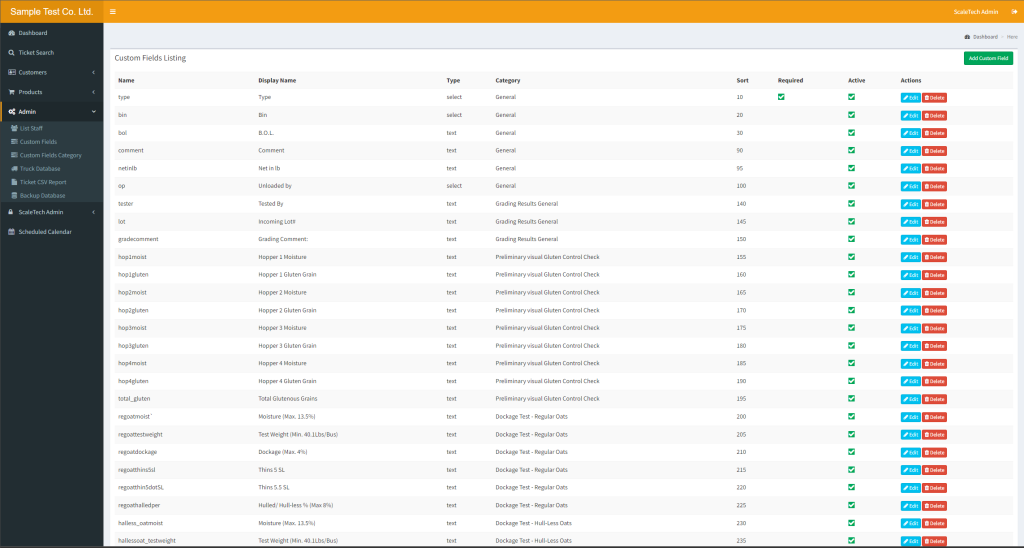
Task: Uncheck Active for the total_gluten field
Action: (851, 399)
